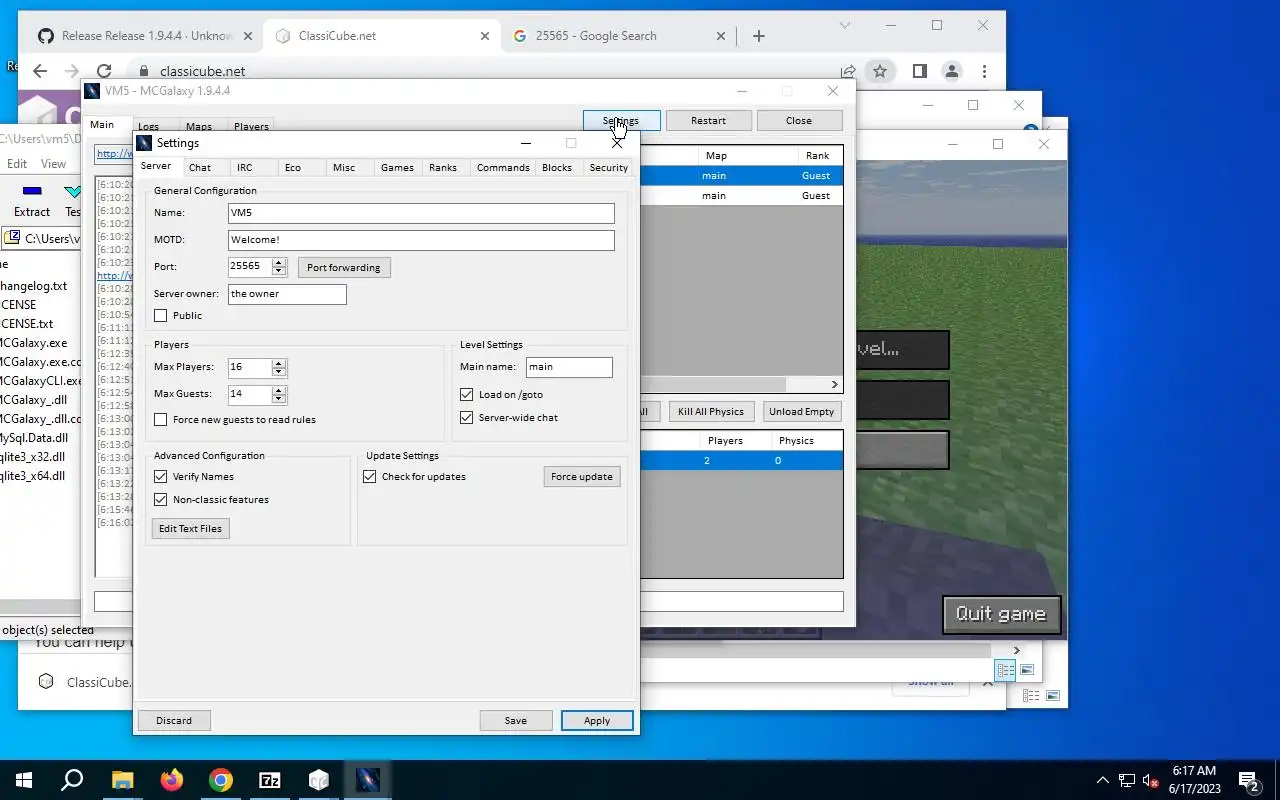Decrease Port value with down arrow
The height and width of the screenshot is (800, 1280).
click(279, 271)
